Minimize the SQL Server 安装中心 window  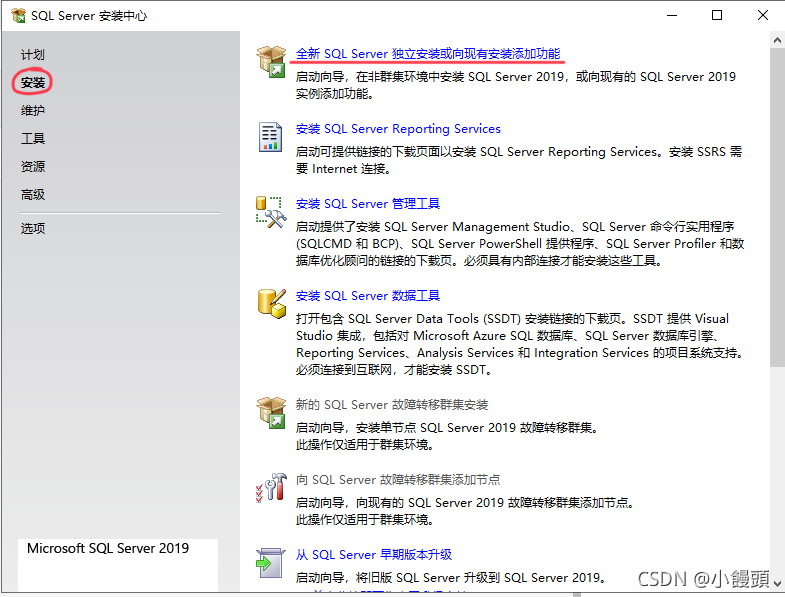672,16
